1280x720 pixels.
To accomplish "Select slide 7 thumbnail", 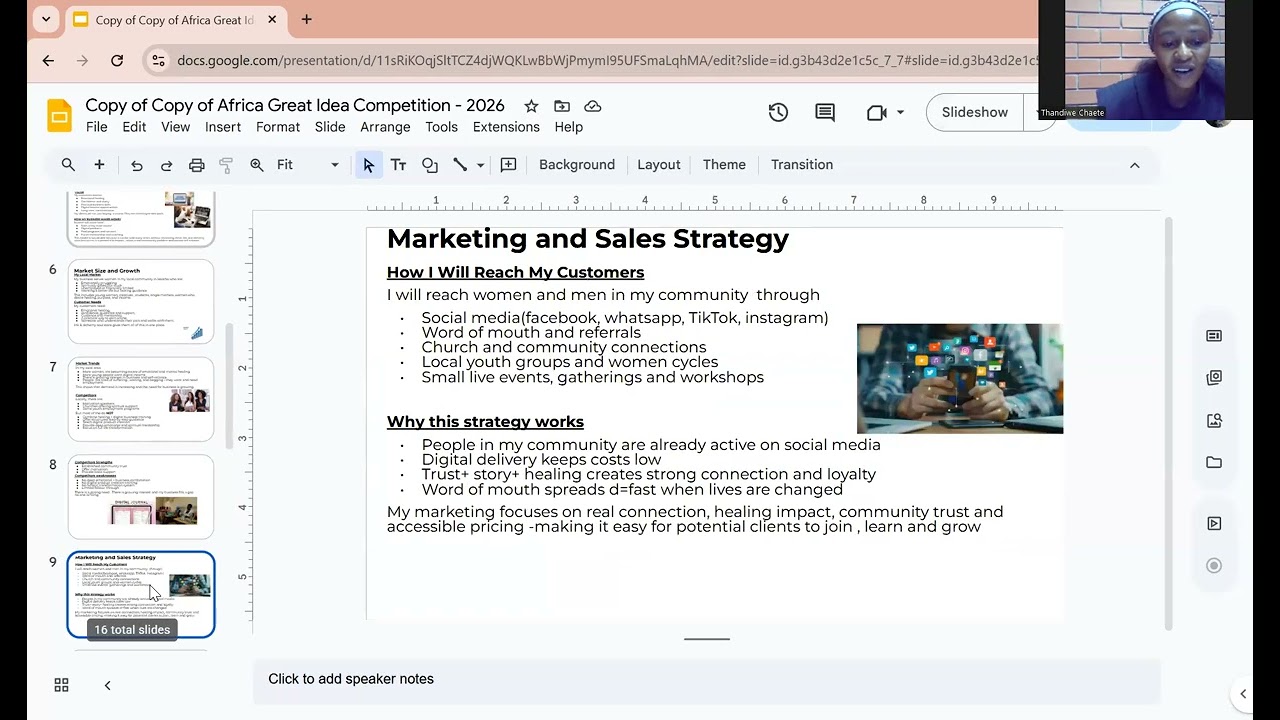I will tap(141, 399).
